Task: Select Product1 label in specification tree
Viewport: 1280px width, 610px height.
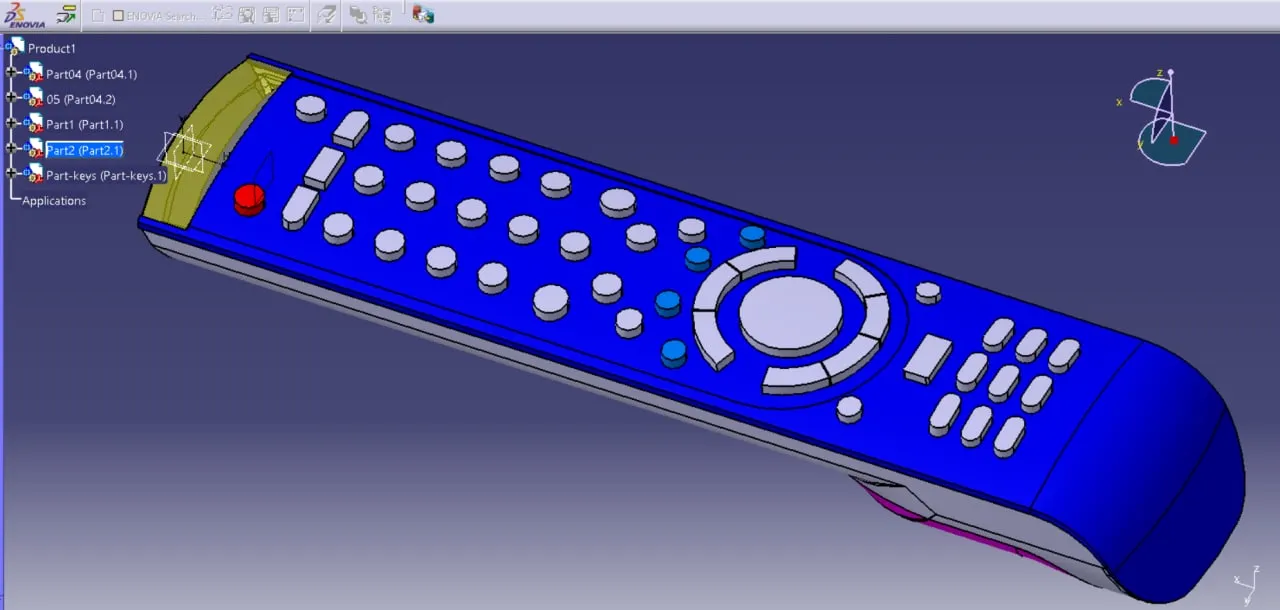Action: 51,48
